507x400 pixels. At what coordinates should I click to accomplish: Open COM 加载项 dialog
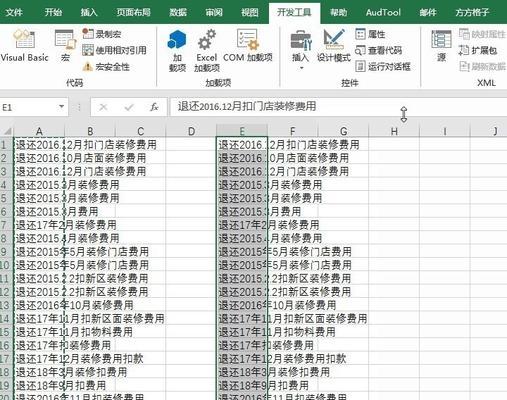(x=248, y=46)
